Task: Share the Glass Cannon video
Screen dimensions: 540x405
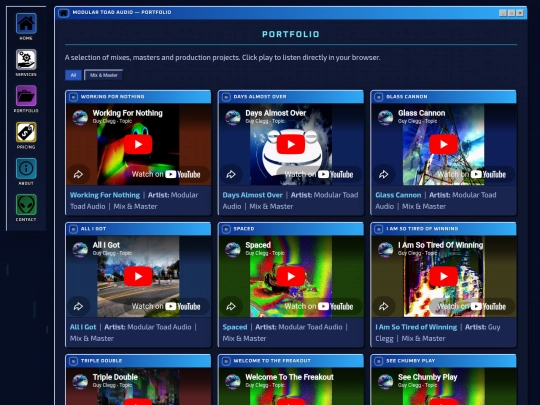Action: 384,174
